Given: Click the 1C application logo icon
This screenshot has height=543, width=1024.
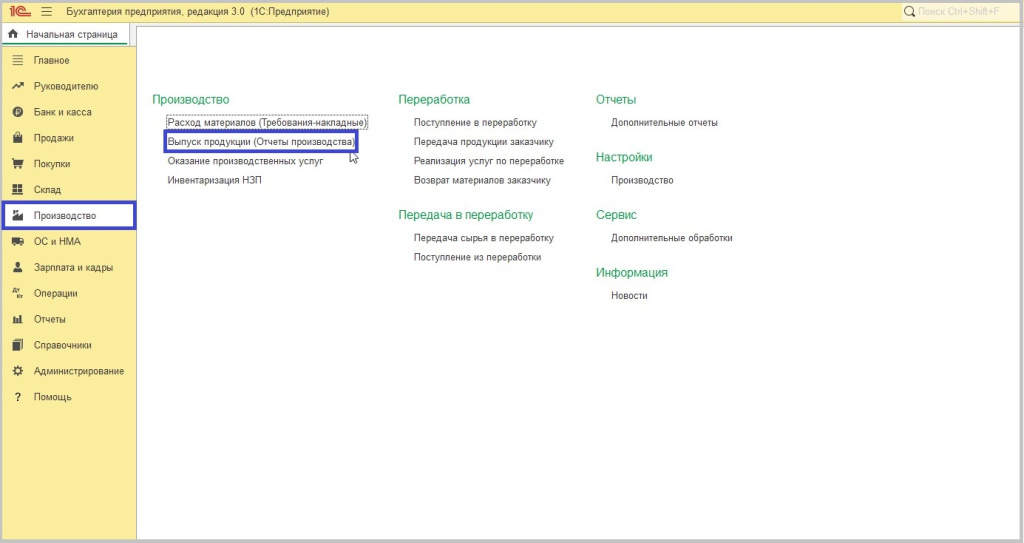Looking at the screenshot, I should pyautogui.click(x=19, y=12).
